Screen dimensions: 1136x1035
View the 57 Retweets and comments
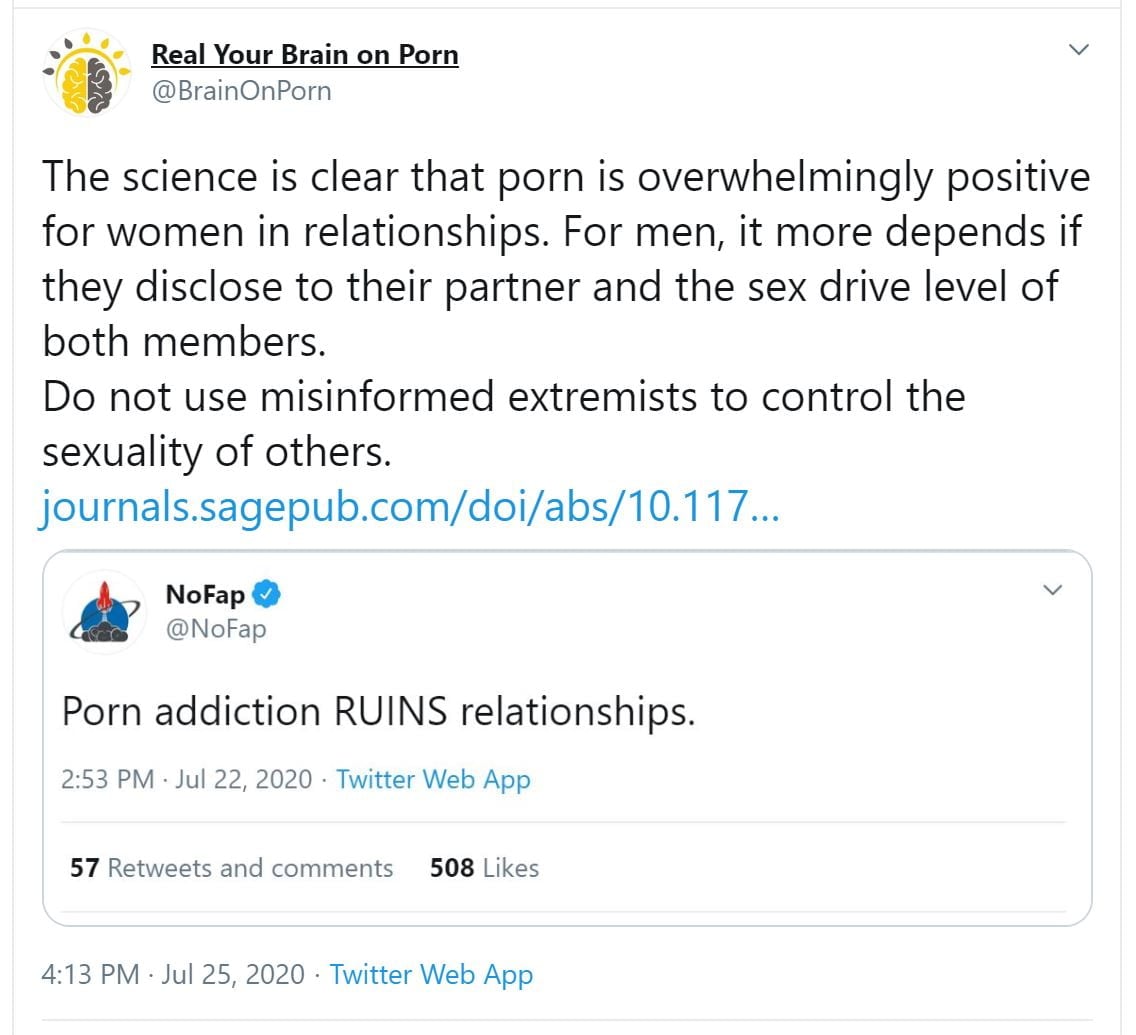[232, 868]
